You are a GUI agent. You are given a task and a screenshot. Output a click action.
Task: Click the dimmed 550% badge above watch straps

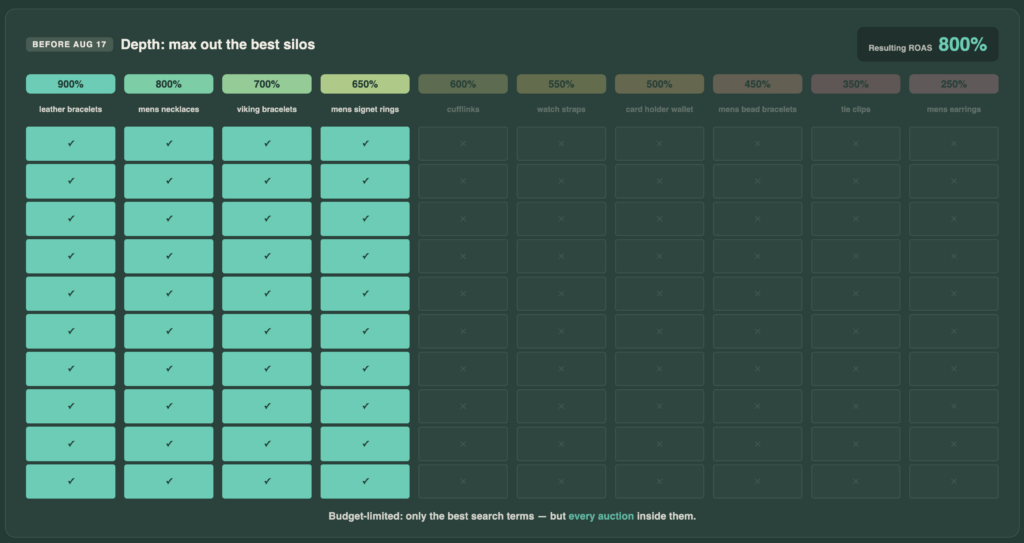coord(561,84)
